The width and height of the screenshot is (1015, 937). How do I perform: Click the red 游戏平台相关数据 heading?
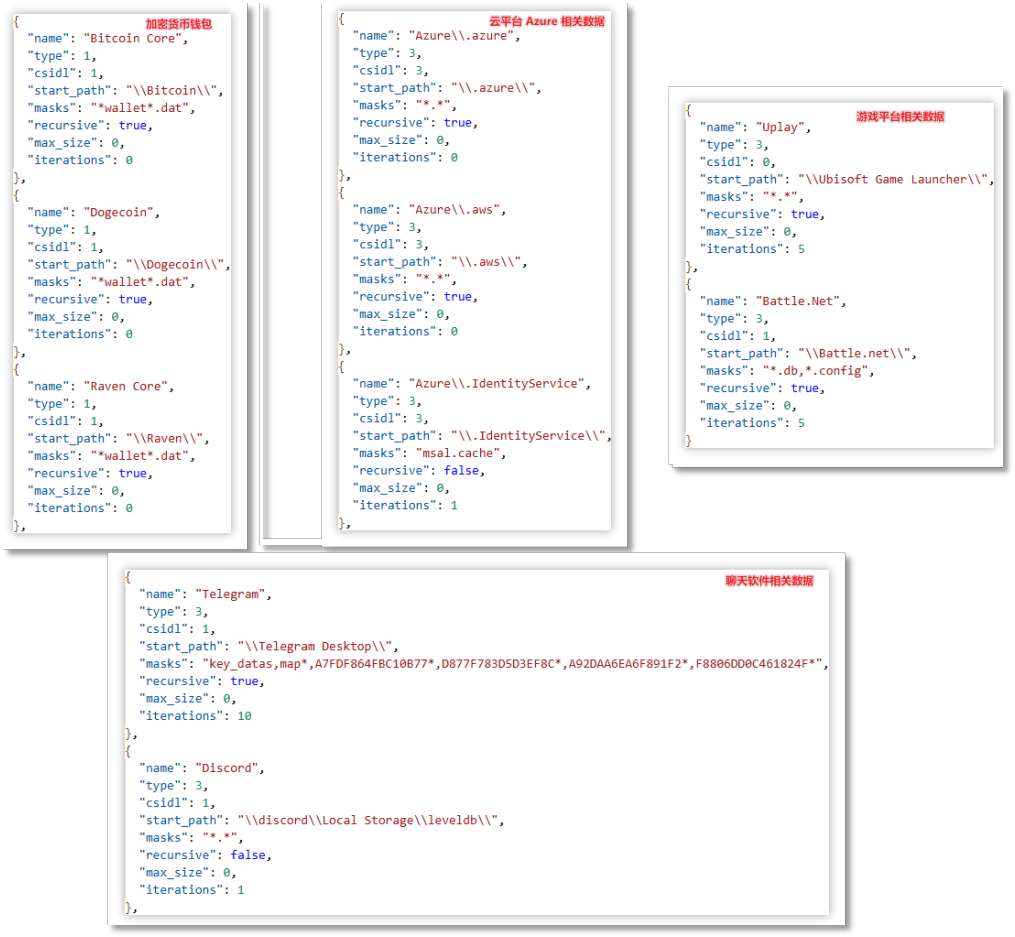tap(899, 116)
